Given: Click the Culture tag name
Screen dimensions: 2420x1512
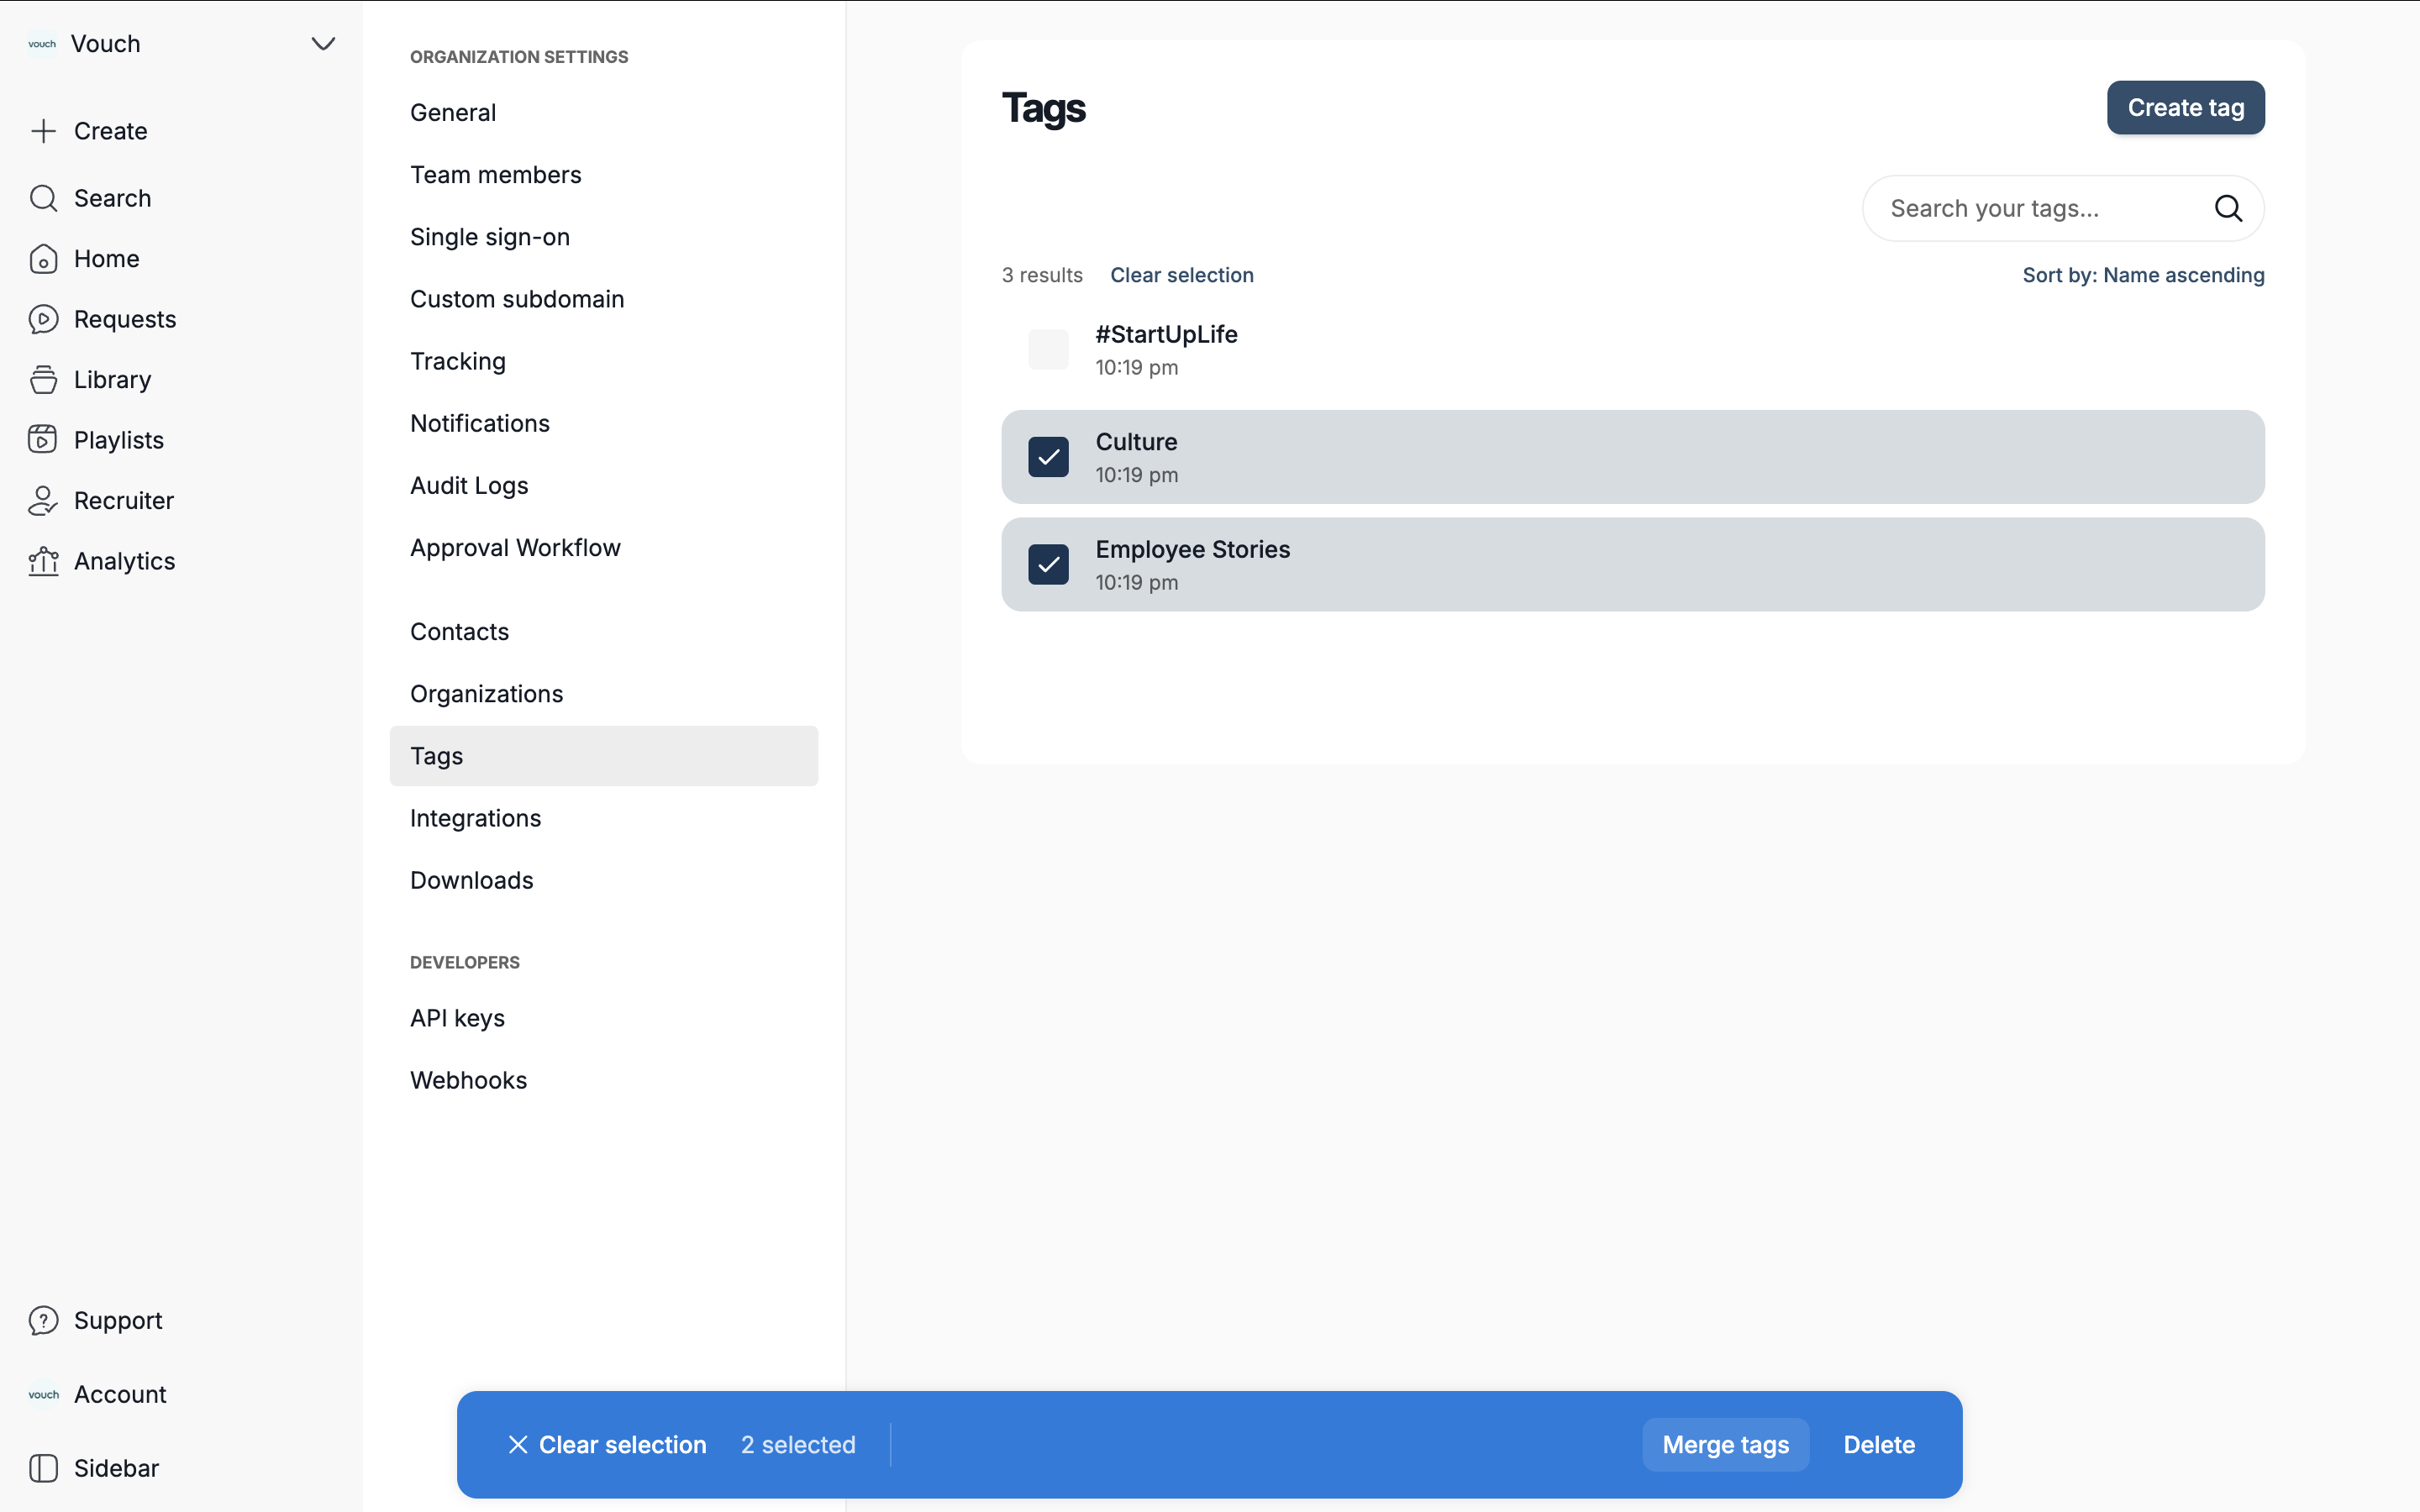Looking at the screenshot, I should point(1136,442).
